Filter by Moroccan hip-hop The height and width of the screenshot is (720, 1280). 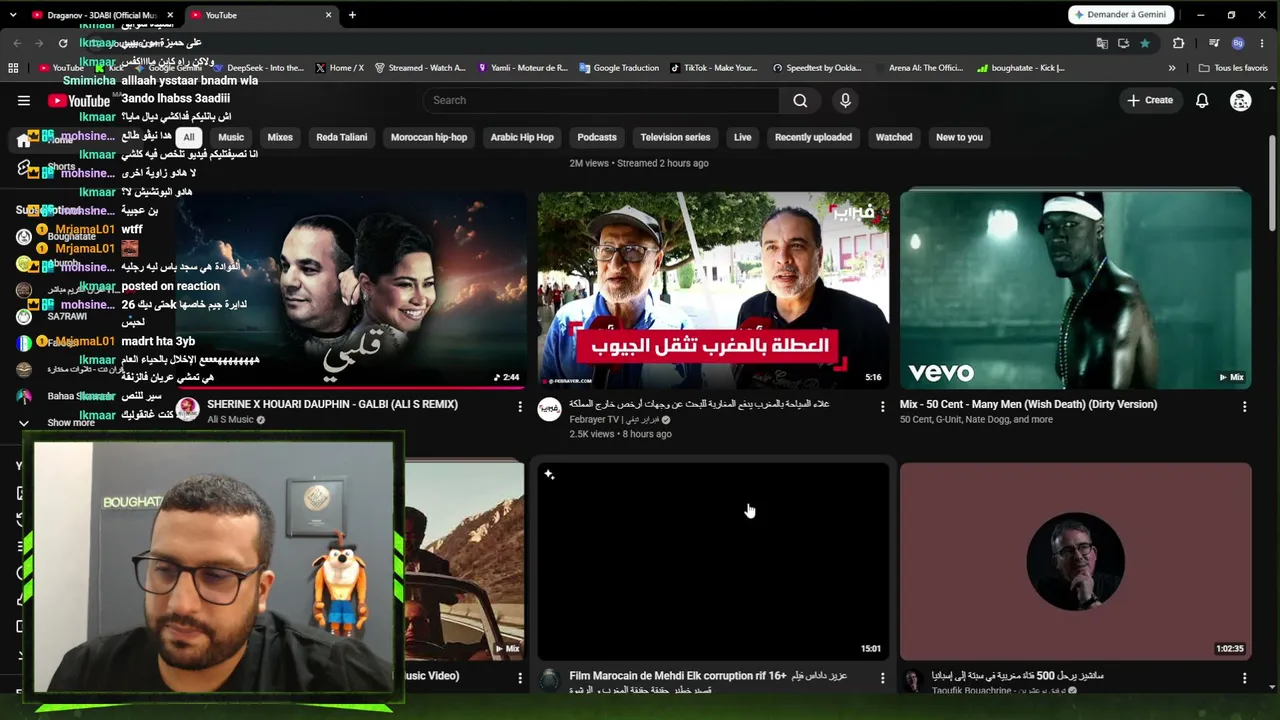tap(429, 137)
